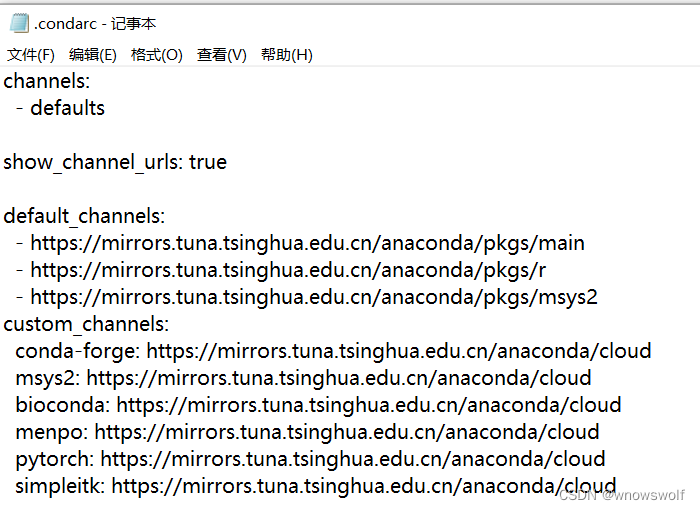Click the bioconda channel line
The height and width of the screenshot is (510, 700).
tap(318, 405)
